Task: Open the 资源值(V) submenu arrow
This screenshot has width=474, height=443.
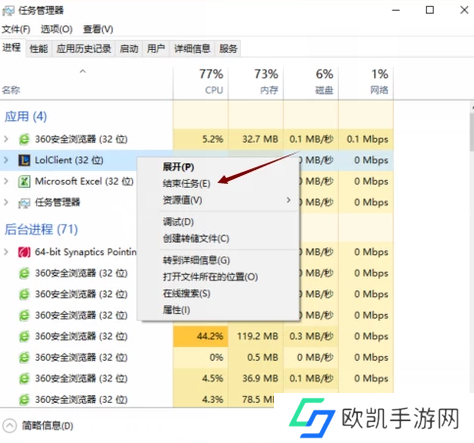Action: tap(289, 200)
